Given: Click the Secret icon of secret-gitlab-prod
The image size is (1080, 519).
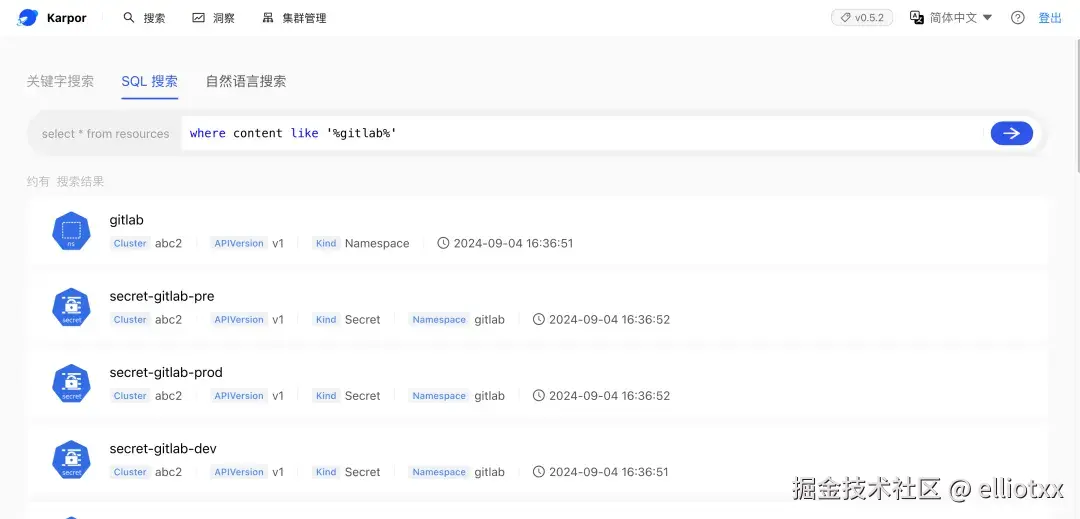Looking at the screenshot, I should click(x=72, y=384).
